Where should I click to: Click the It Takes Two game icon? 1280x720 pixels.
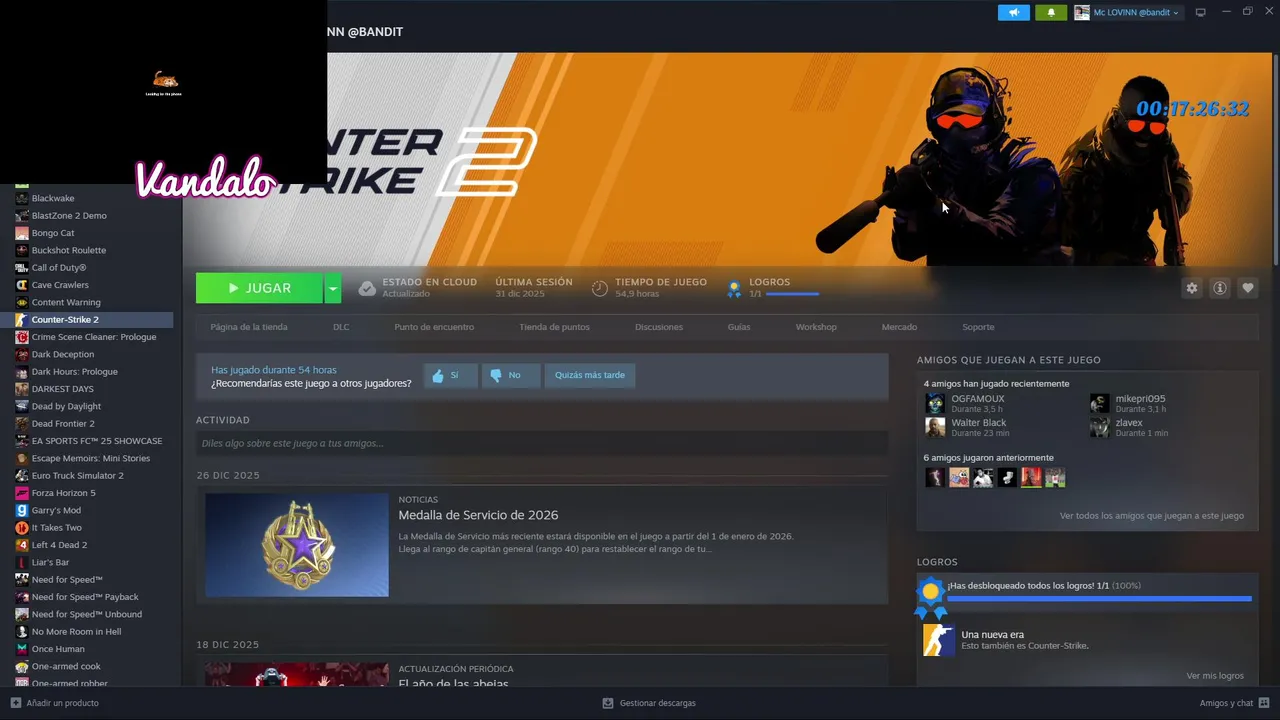22,528
